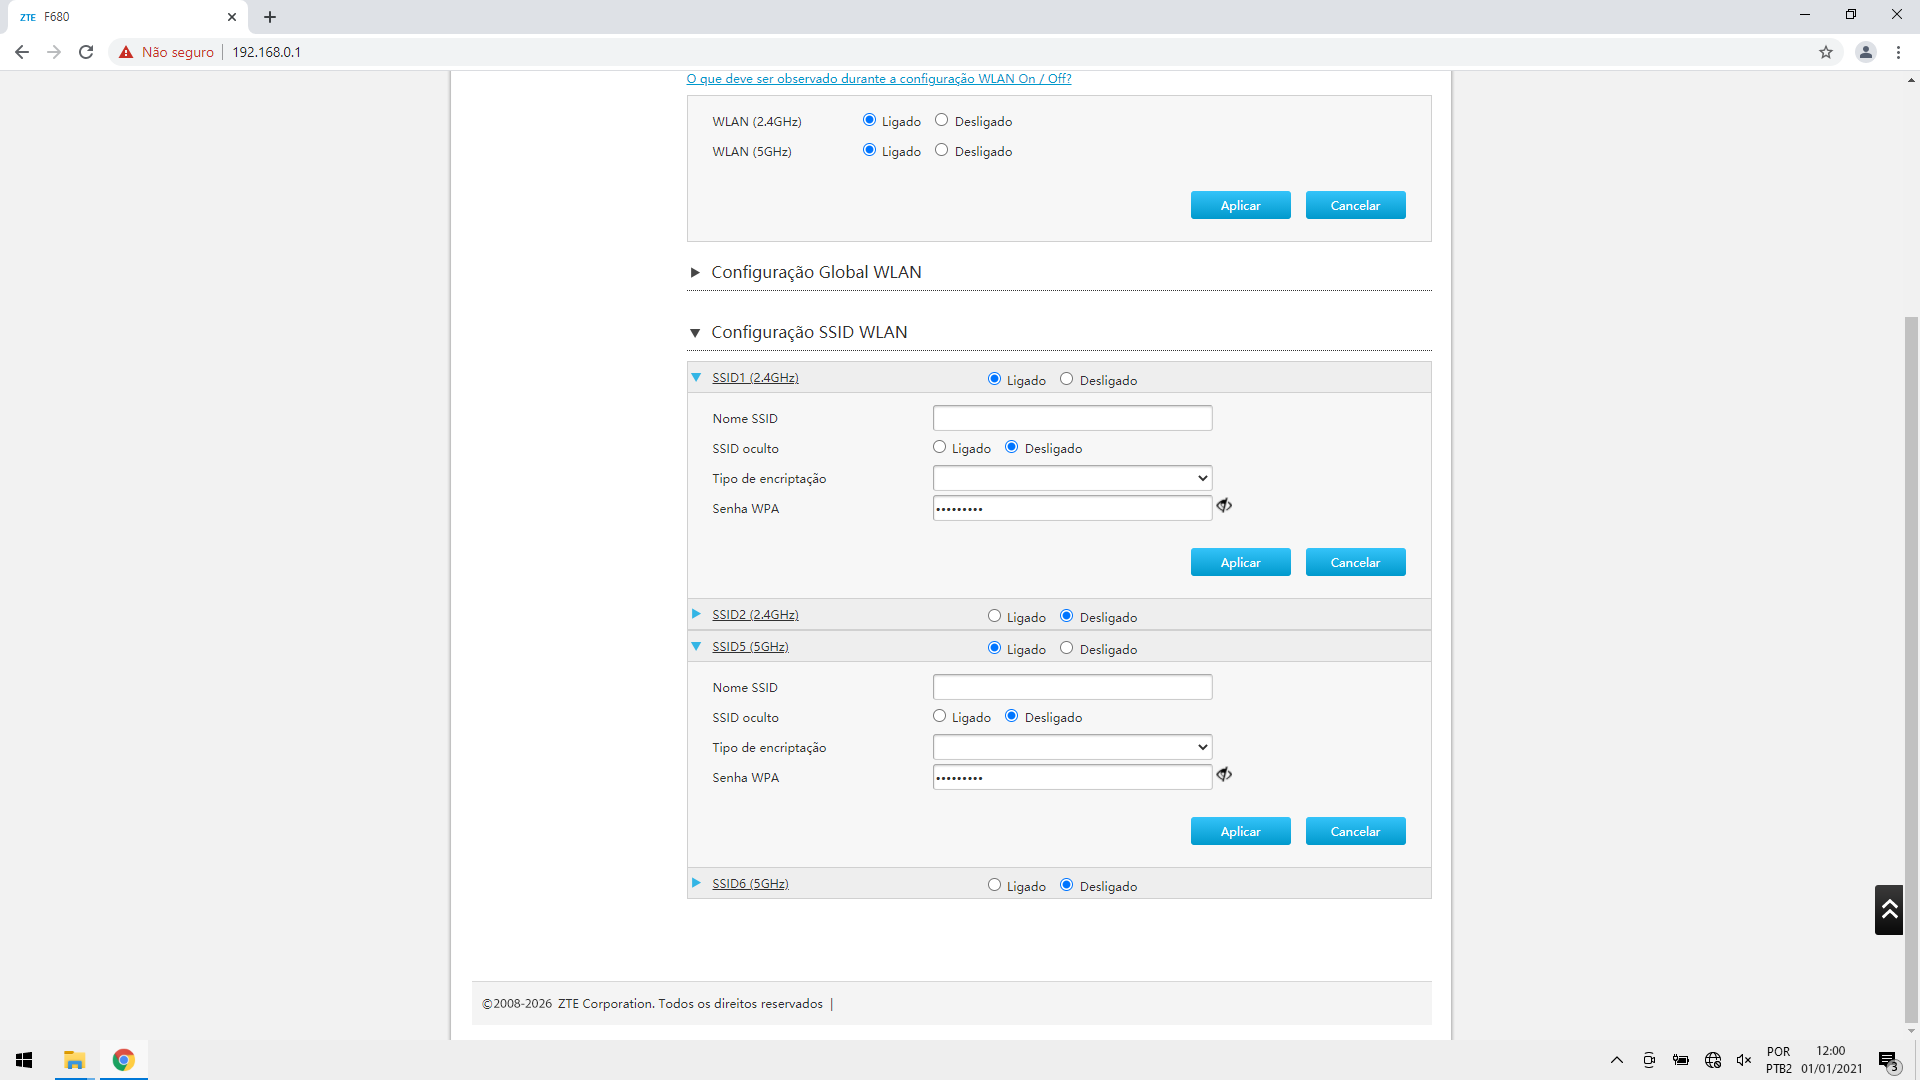Open the taskbar notification center icon

pyautogui.click(x=1887, y=1060)
